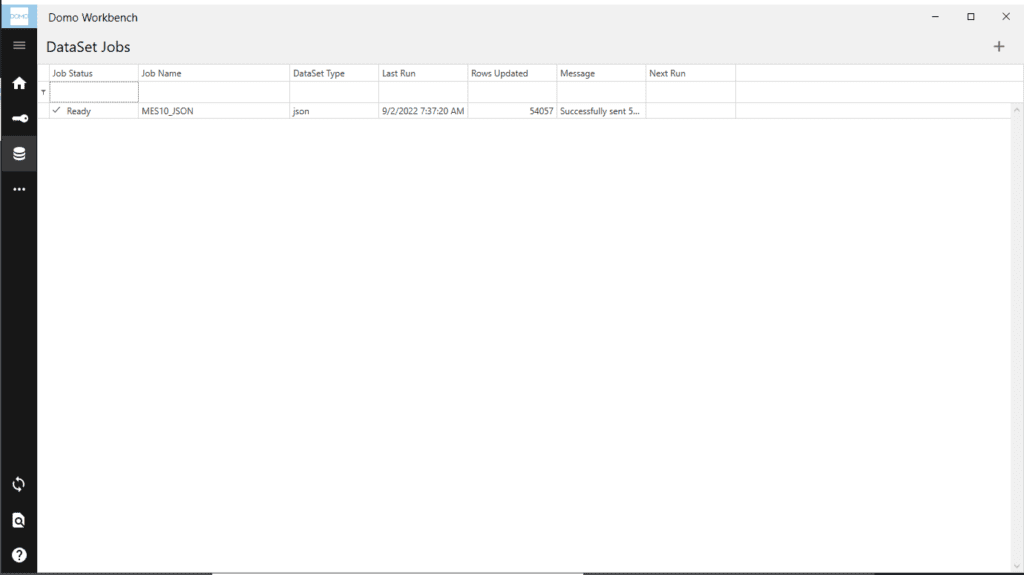Click the 9/2/2022 7:37:20 AM cell
The width and height of the screenshot is (1024, 575).
click(x=423, y=111)
